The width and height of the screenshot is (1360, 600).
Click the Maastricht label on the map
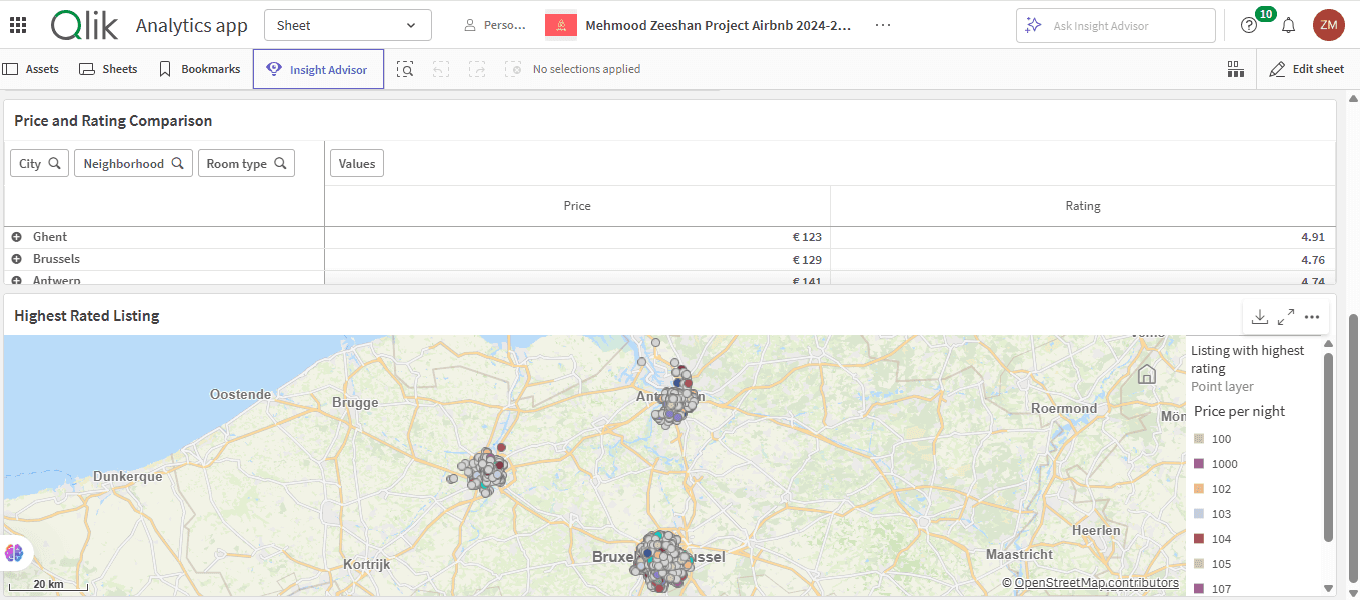point(1019,553)
